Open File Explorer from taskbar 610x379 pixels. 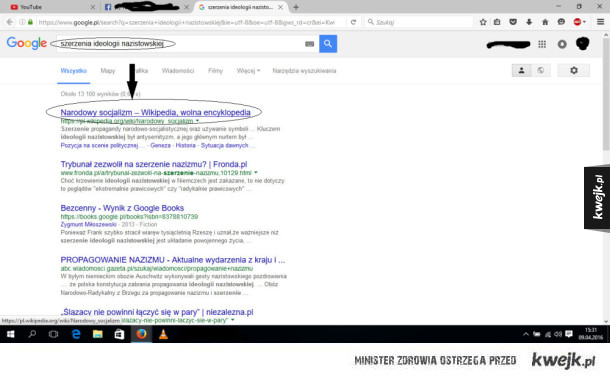pyautogui.click(x=97, y=334)
